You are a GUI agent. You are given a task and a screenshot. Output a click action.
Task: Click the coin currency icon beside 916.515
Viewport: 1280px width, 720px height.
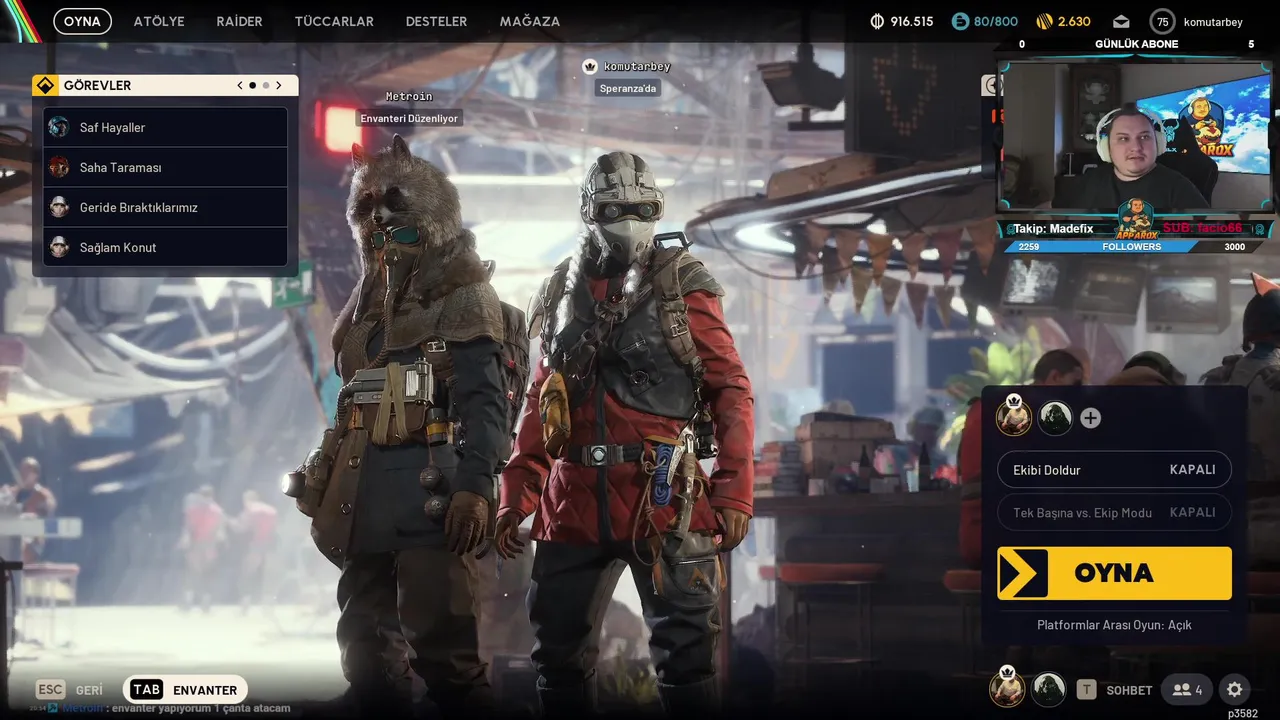pos(877,21)
